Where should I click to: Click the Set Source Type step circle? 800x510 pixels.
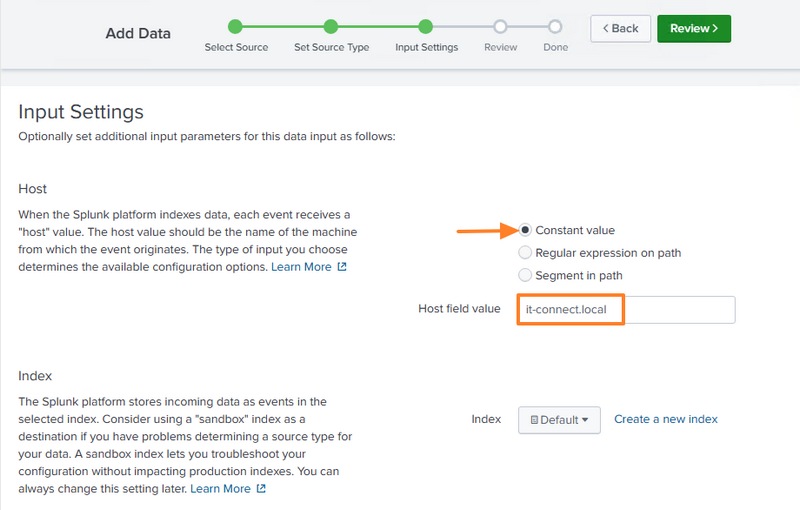tap(331, 27)
